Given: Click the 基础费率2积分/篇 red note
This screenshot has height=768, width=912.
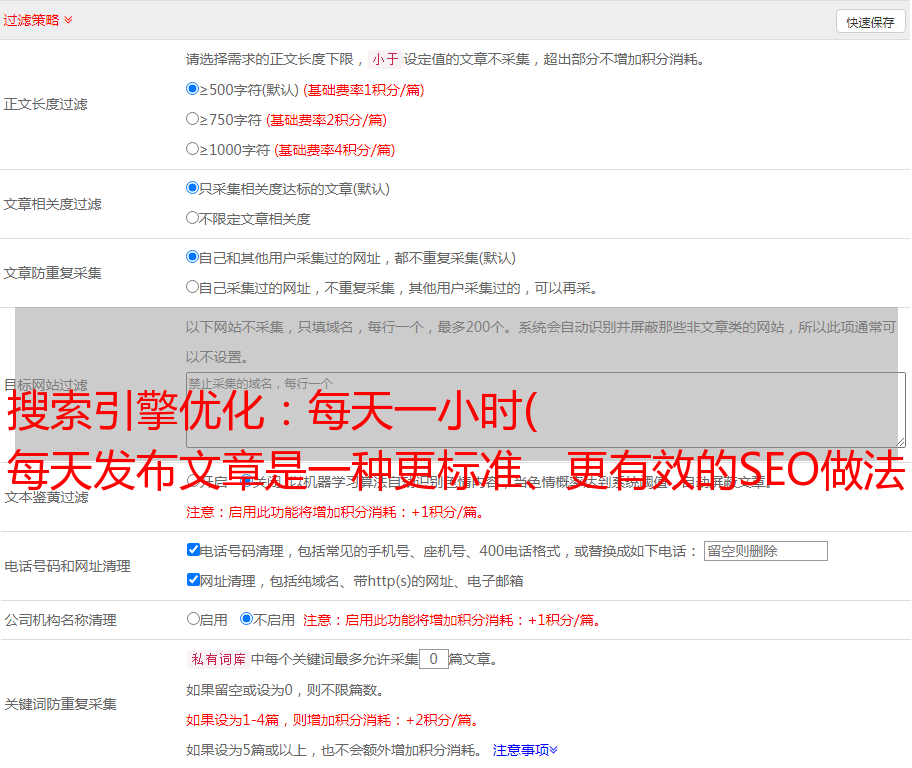Looking at the screenshot, I should coord(326,120).
